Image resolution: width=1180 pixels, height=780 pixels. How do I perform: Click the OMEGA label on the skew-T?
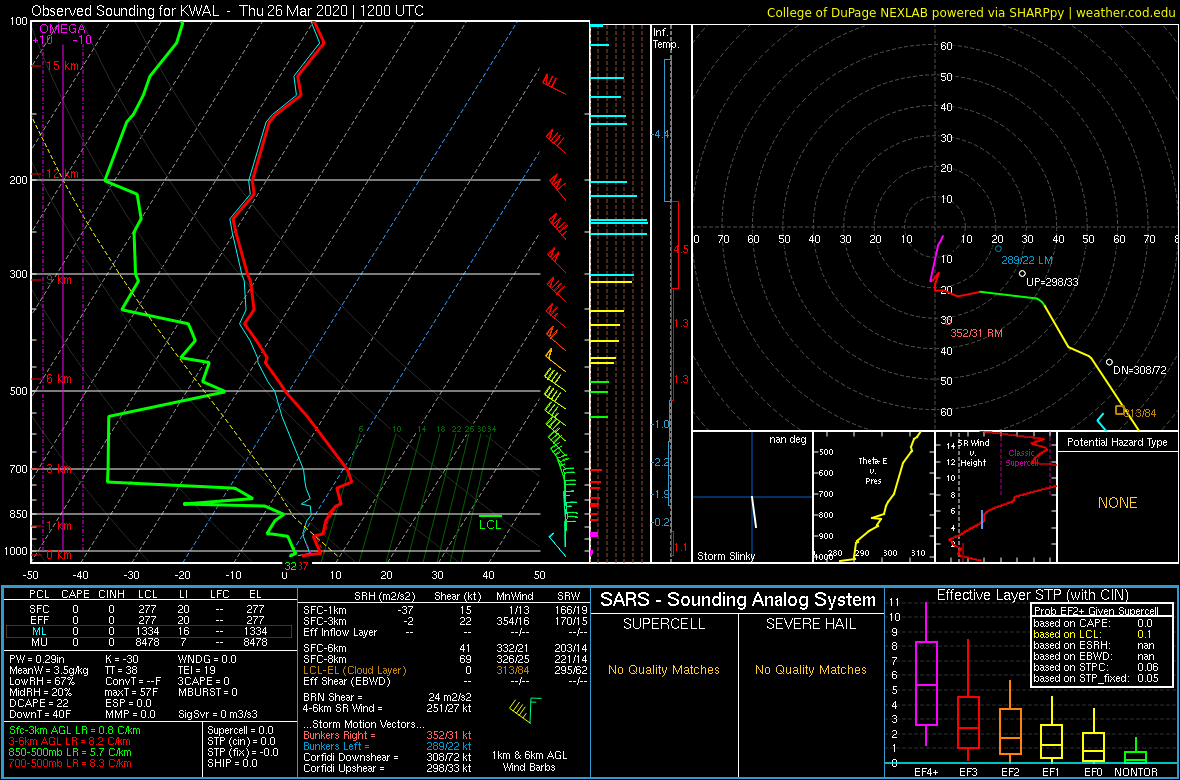click(x=62, y=29)
